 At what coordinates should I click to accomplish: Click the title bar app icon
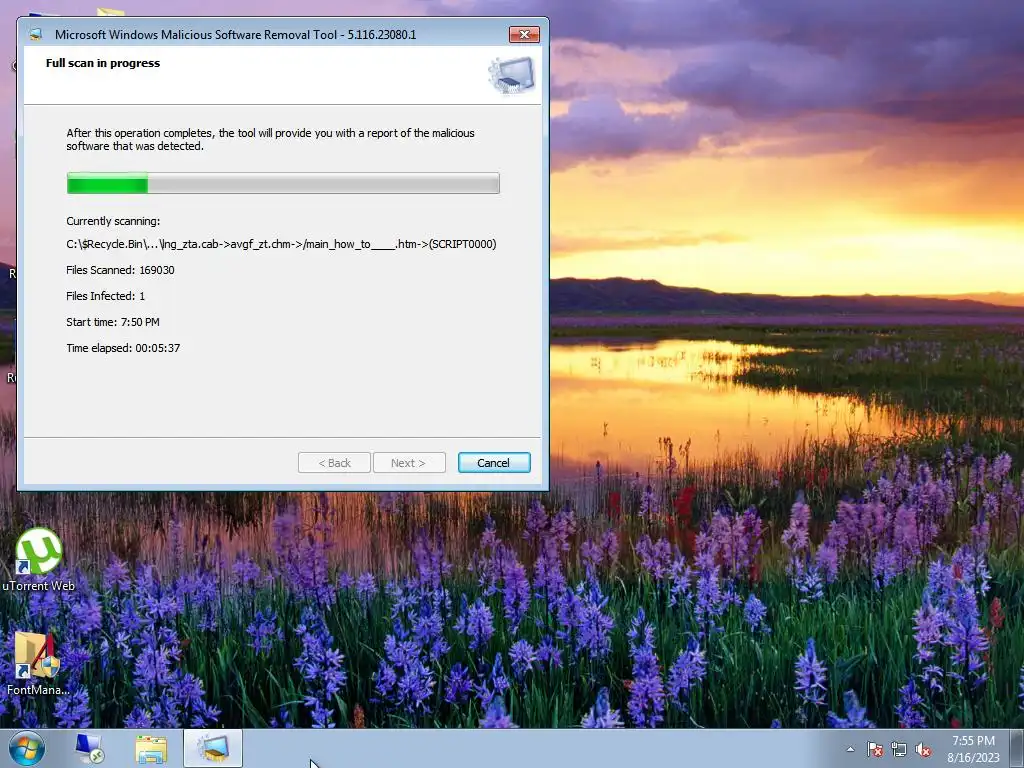coord(36,35)
